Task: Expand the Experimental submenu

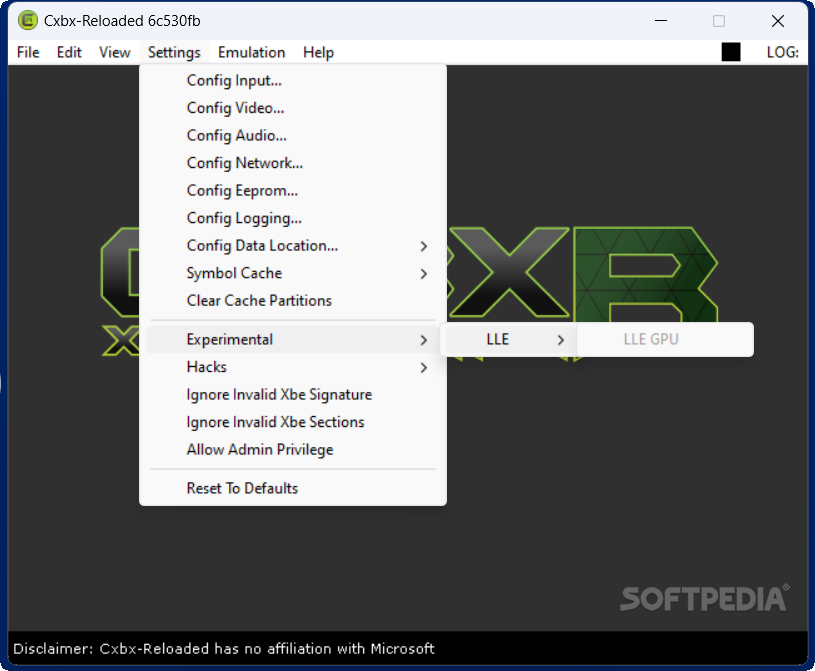Action: pyautogui.click(x=293, y=340)
